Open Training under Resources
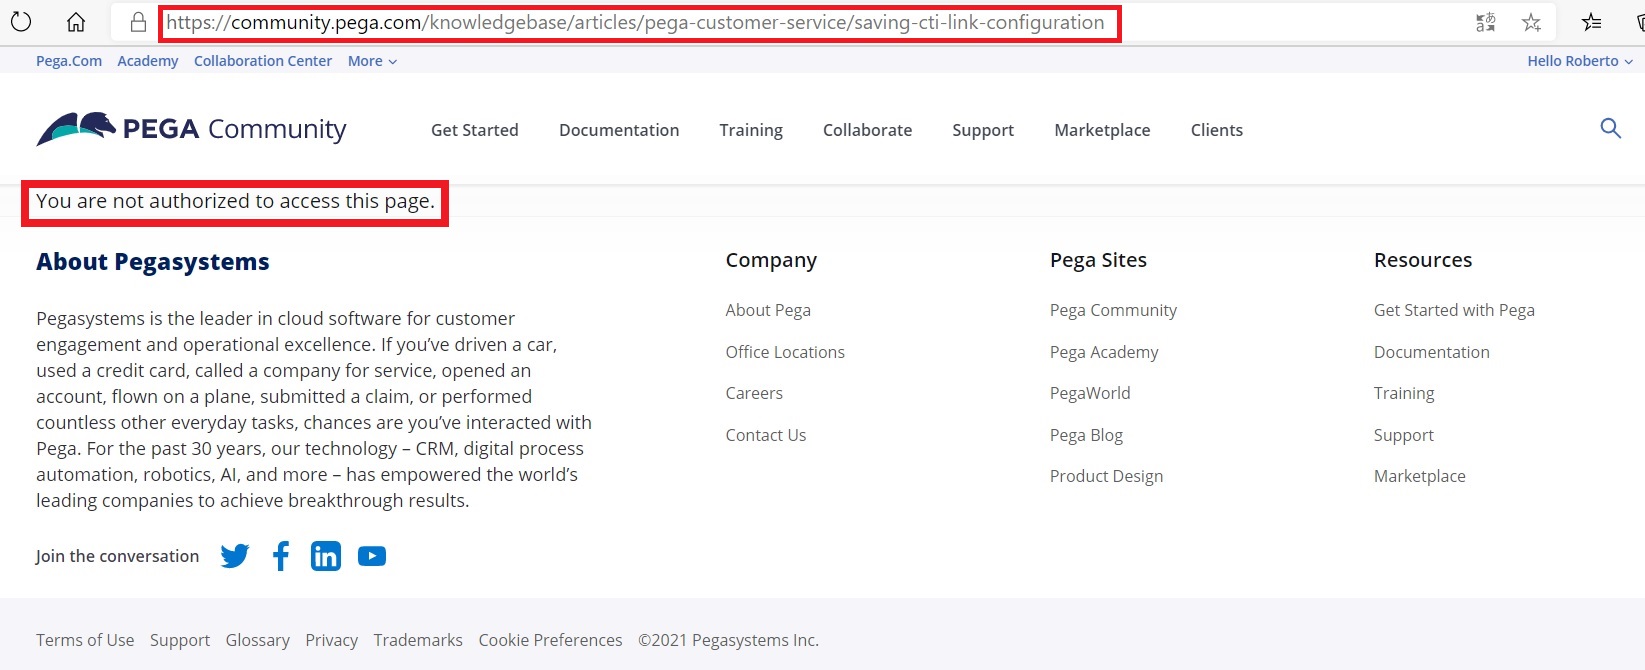The height and width of the screenshot is (670, 1645). [1404, 393]
